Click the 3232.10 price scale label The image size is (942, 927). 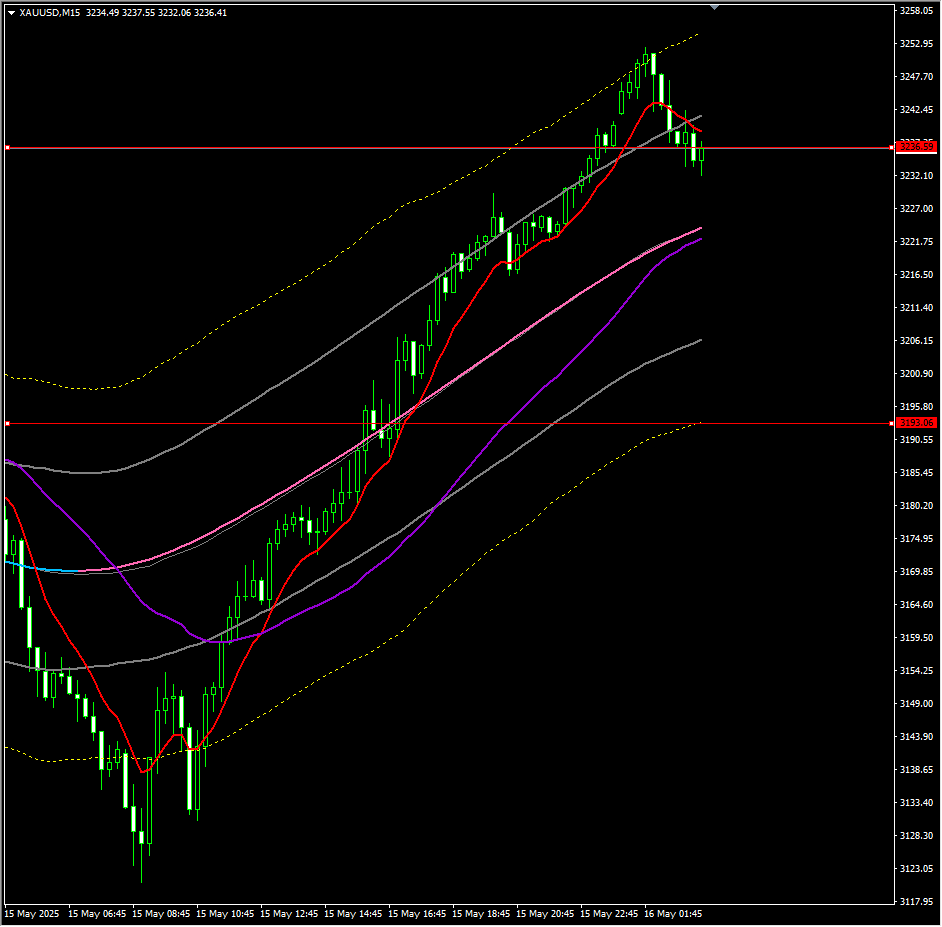coord(916,176)
